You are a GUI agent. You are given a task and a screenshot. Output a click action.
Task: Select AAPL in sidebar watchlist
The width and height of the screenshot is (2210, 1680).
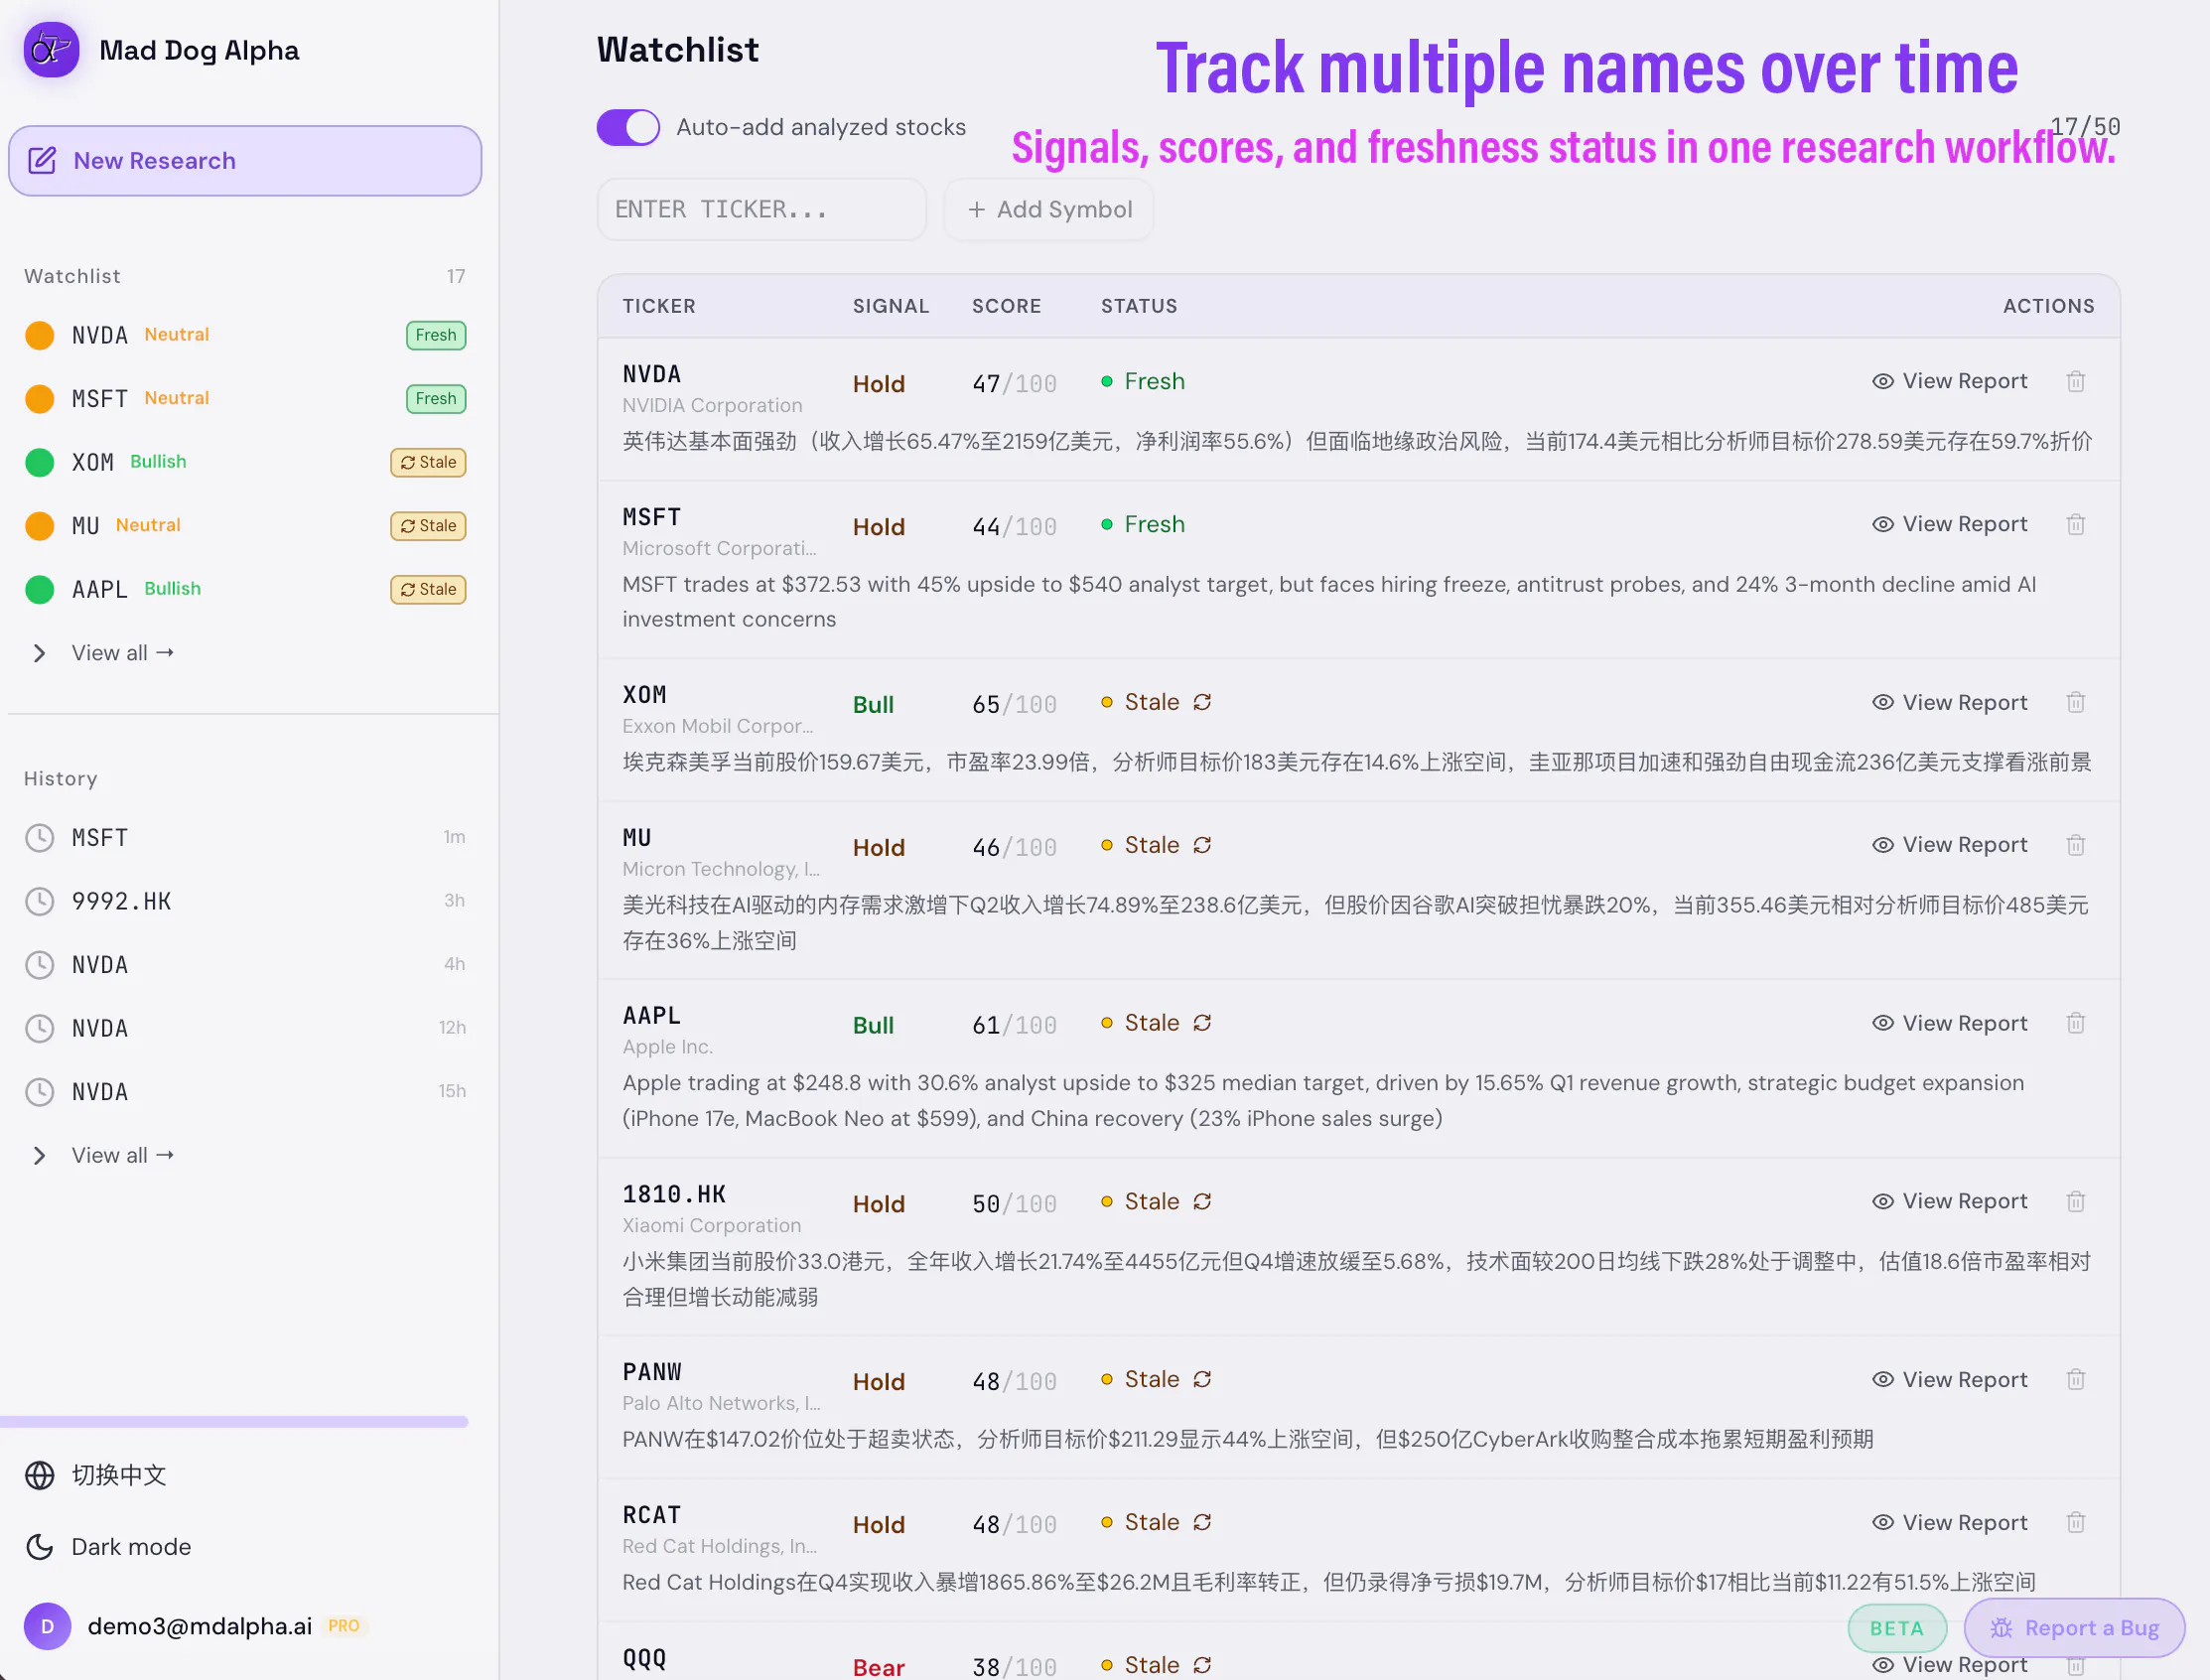(245, 589)
